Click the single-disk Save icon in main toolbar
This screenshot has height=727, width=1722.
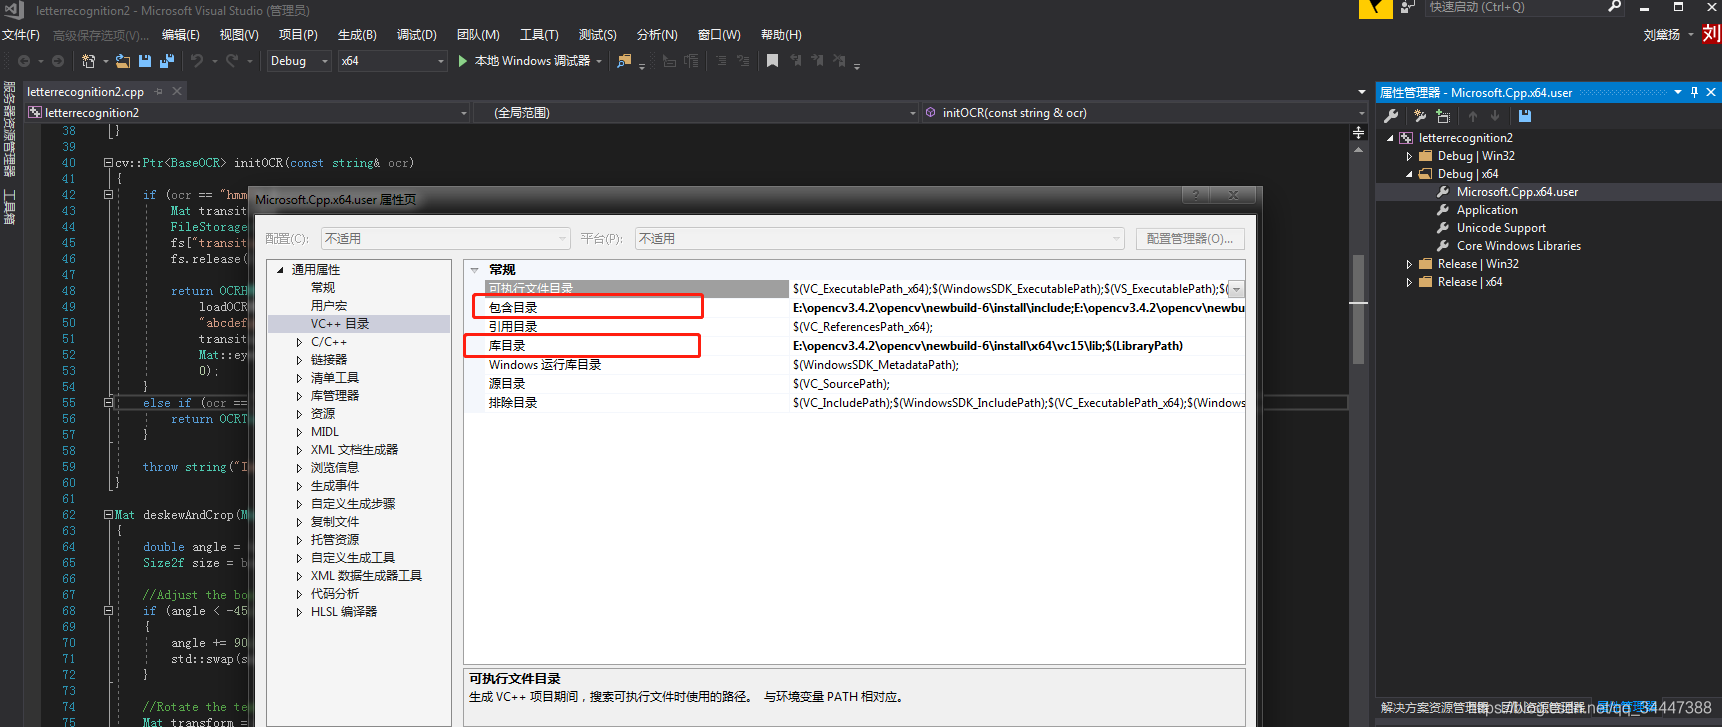[x=145, y=61]
